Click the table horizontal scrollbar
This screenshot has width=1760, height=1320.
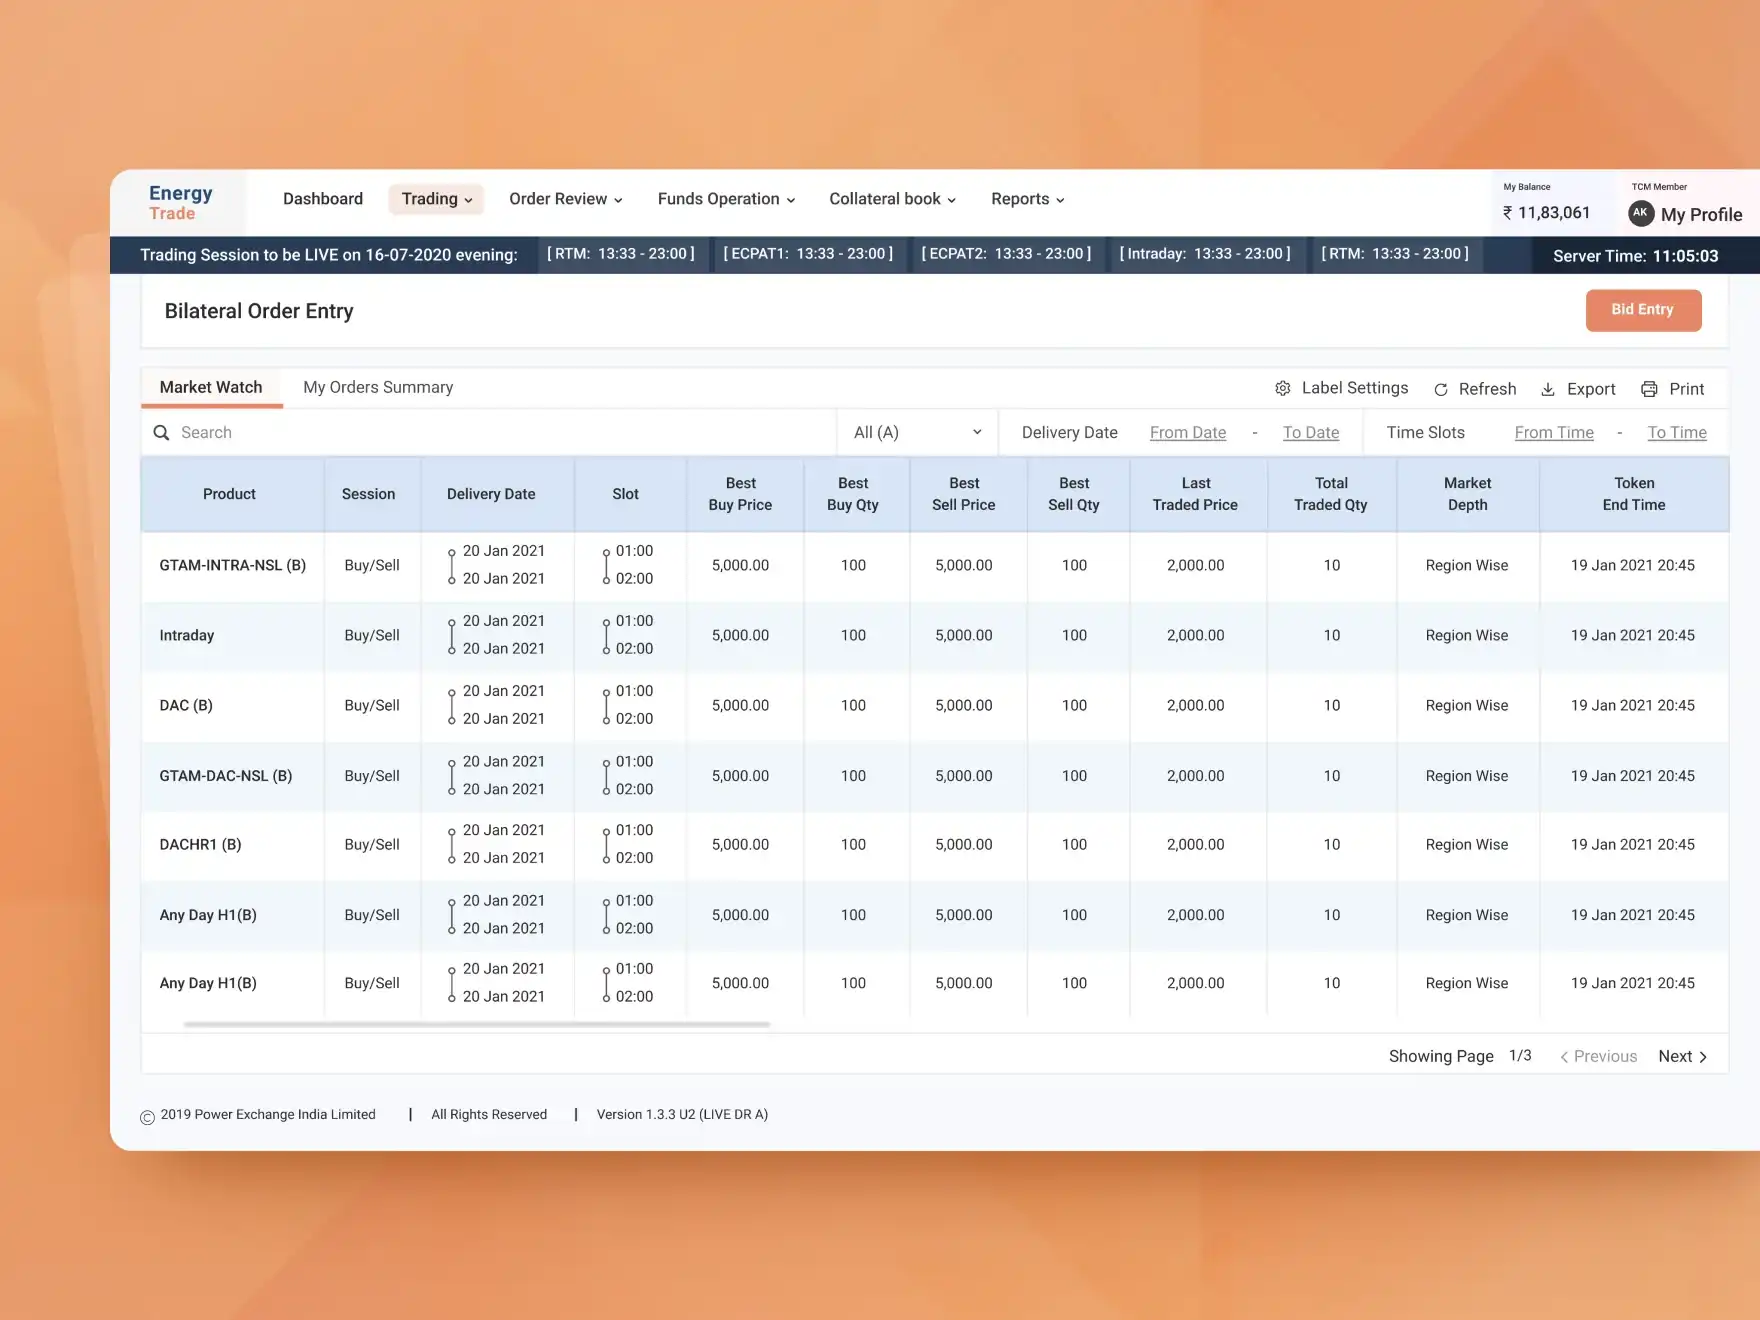coord(477,1025)
